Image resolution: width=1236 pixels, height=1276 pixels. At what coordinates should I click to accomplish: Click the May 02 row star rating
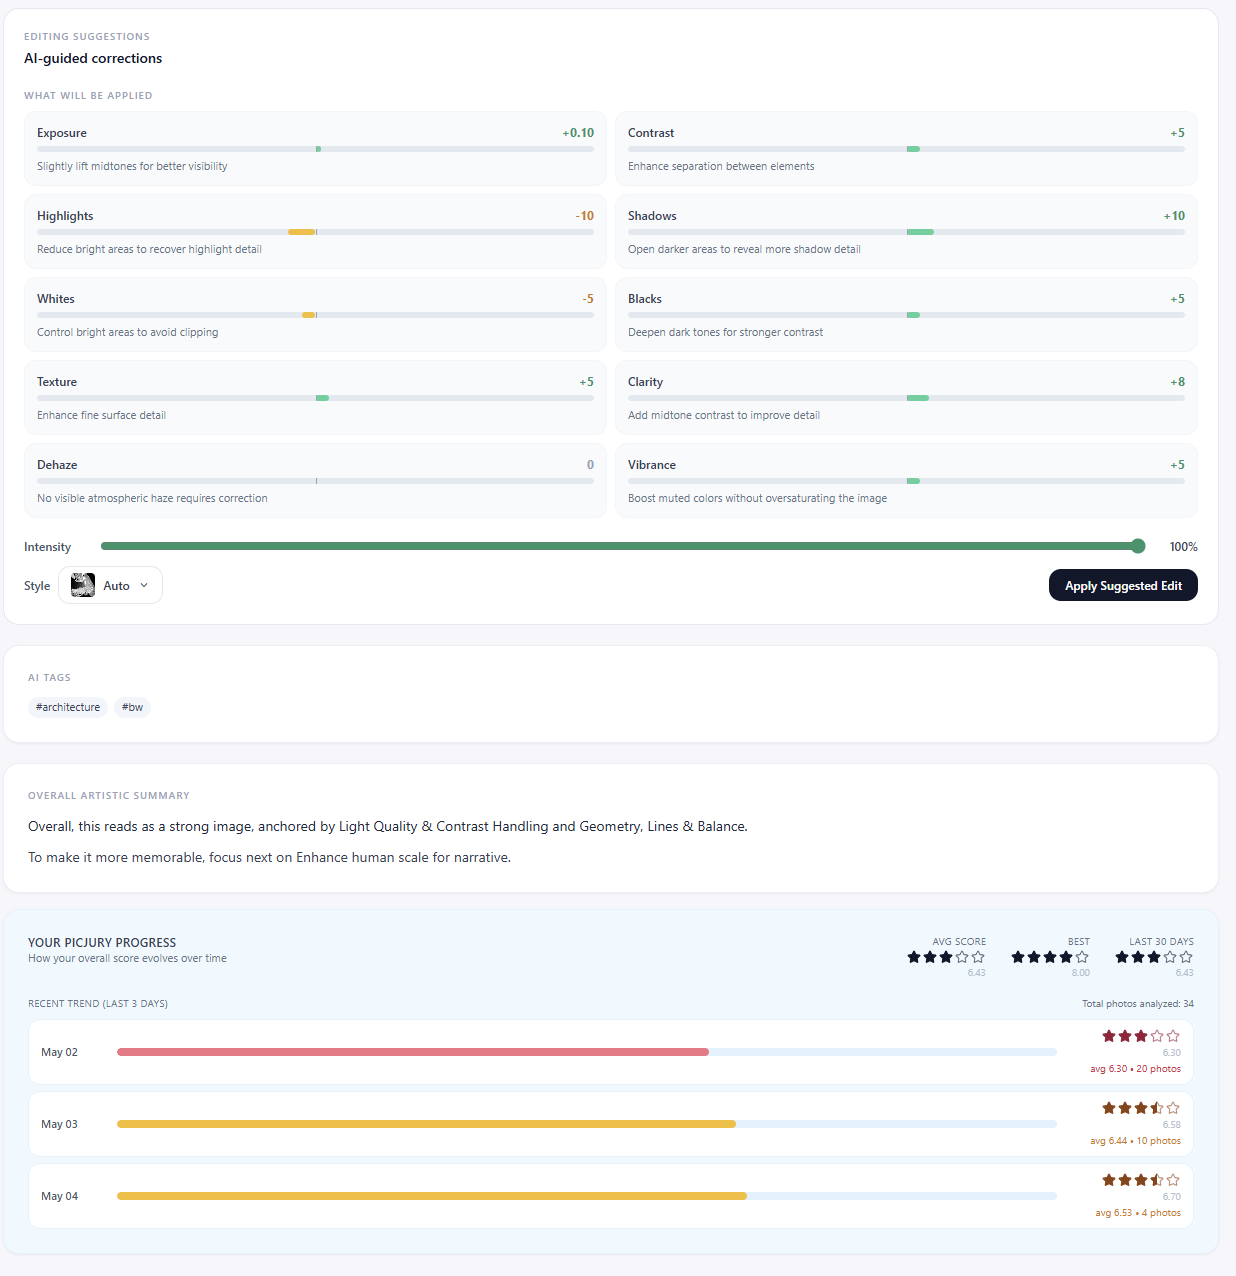[1141, 1036]
